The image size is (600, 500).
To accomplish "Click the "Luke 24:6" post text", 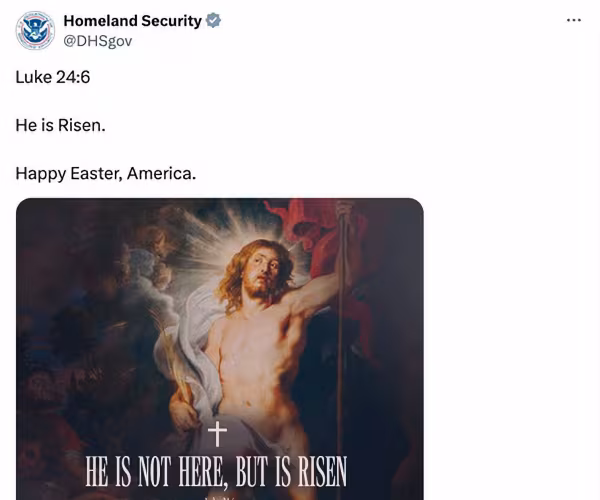I will coord(53,76).
